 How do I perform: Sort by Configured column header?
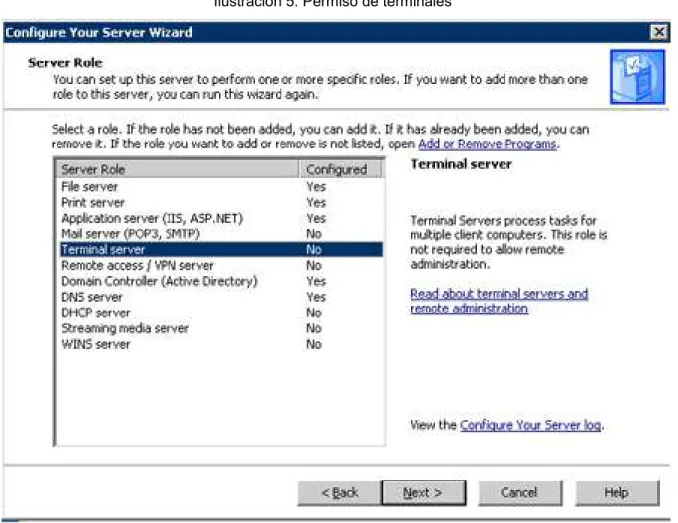340,169
